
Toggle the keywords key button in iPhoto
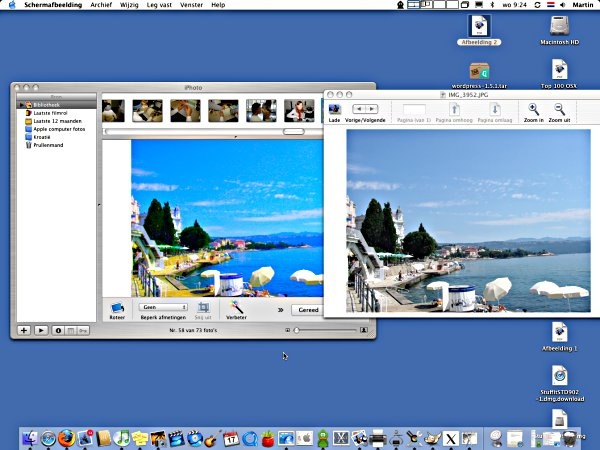83,330
